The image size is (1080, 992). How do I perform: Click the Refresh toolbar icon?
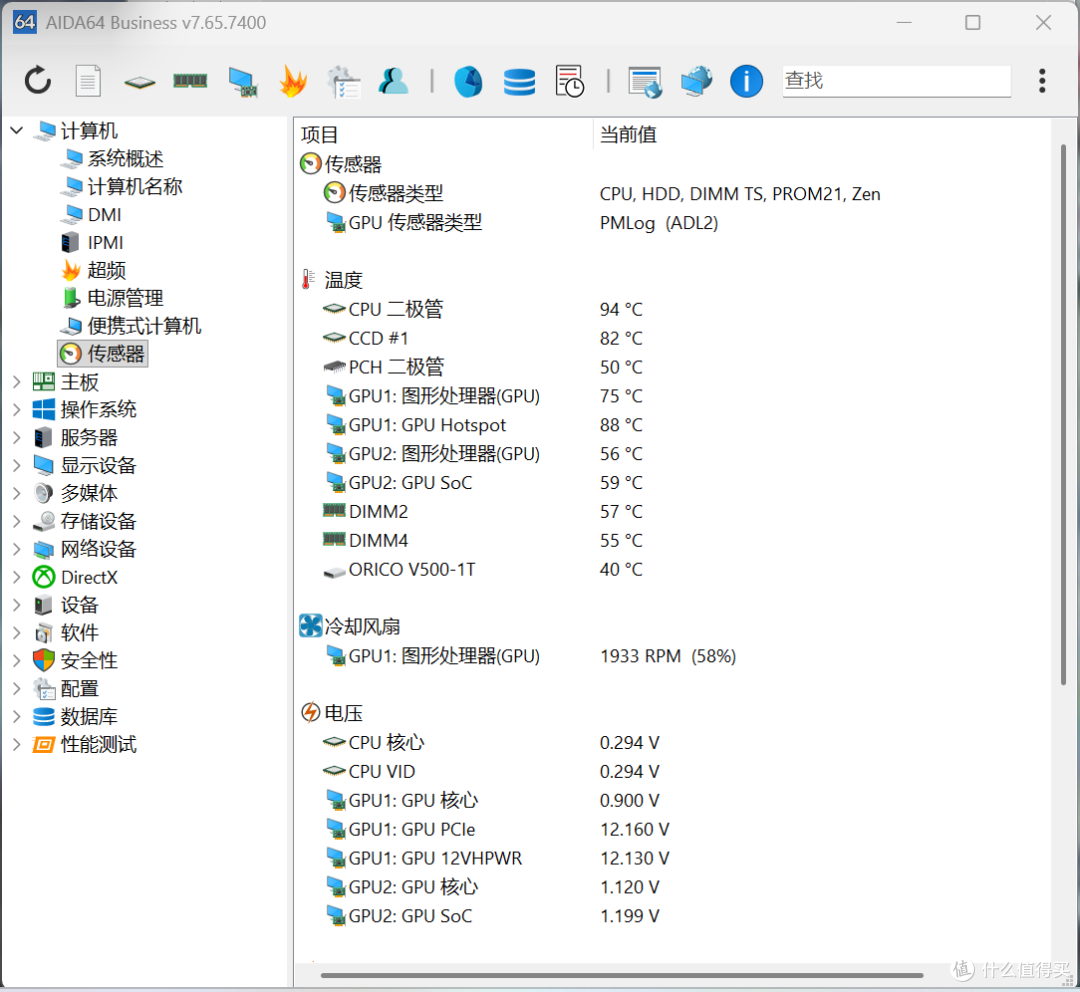click(x=38, y=81)
